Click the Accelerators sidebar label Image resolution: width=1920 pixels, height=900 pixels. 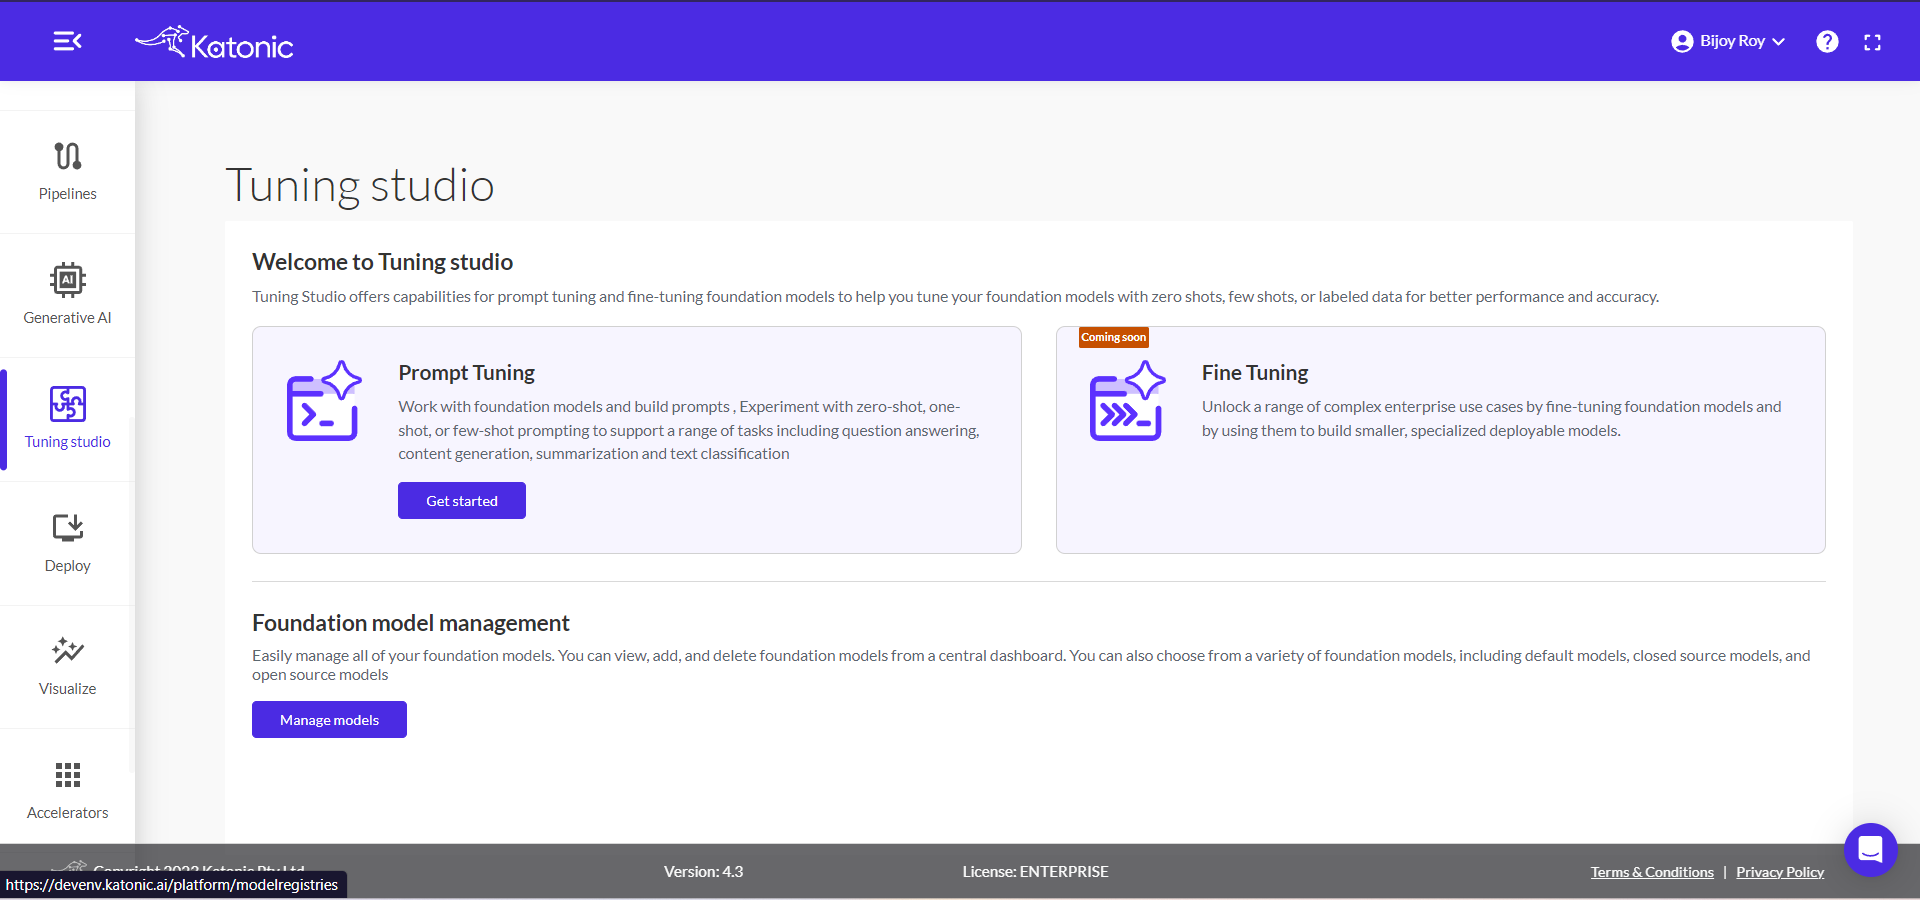click(68, 813)
